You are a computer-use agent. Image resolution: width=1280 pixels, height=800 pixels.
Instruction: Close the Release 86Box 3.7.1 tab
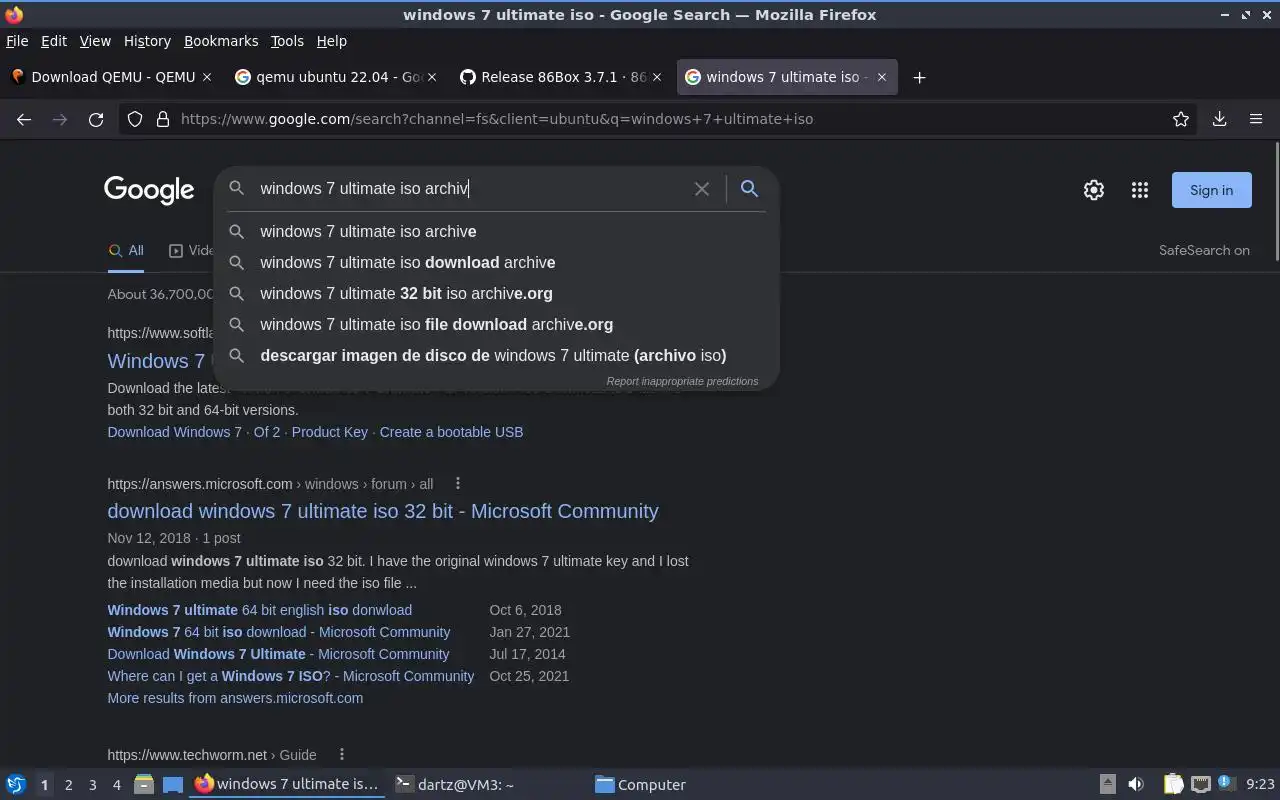tap(655, 77)
